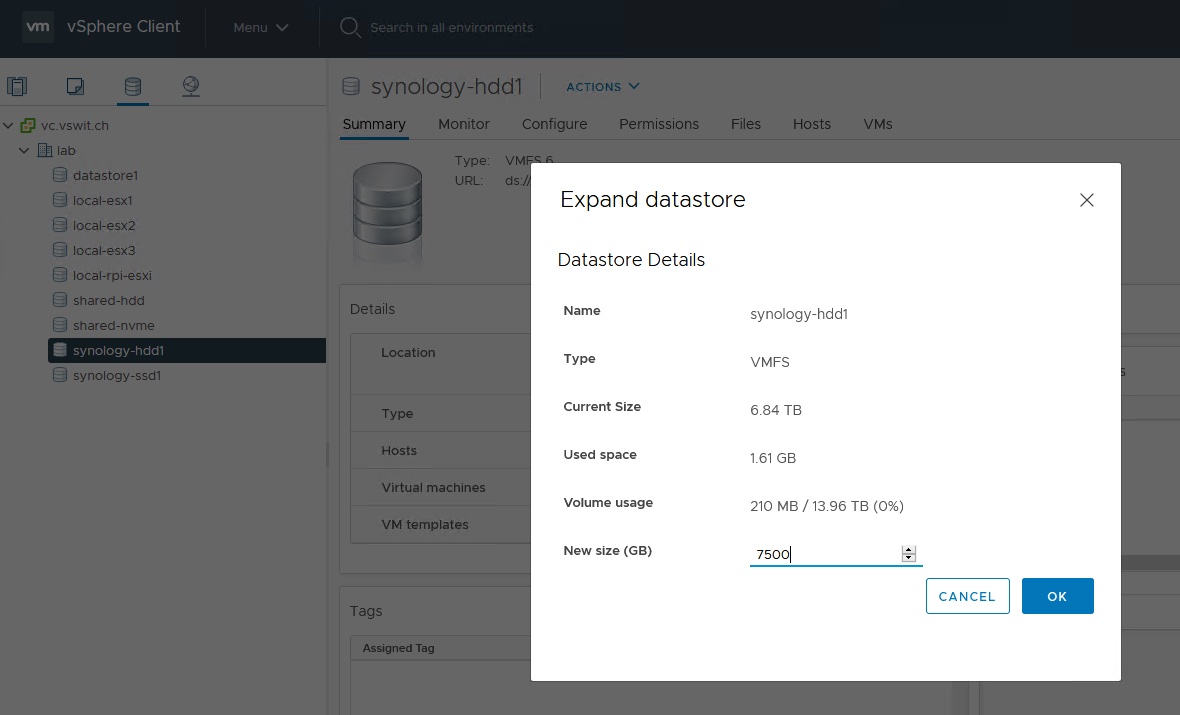Click the search magnifier icon
This screenshot has height=715, width=1180.
coord(350,27)
